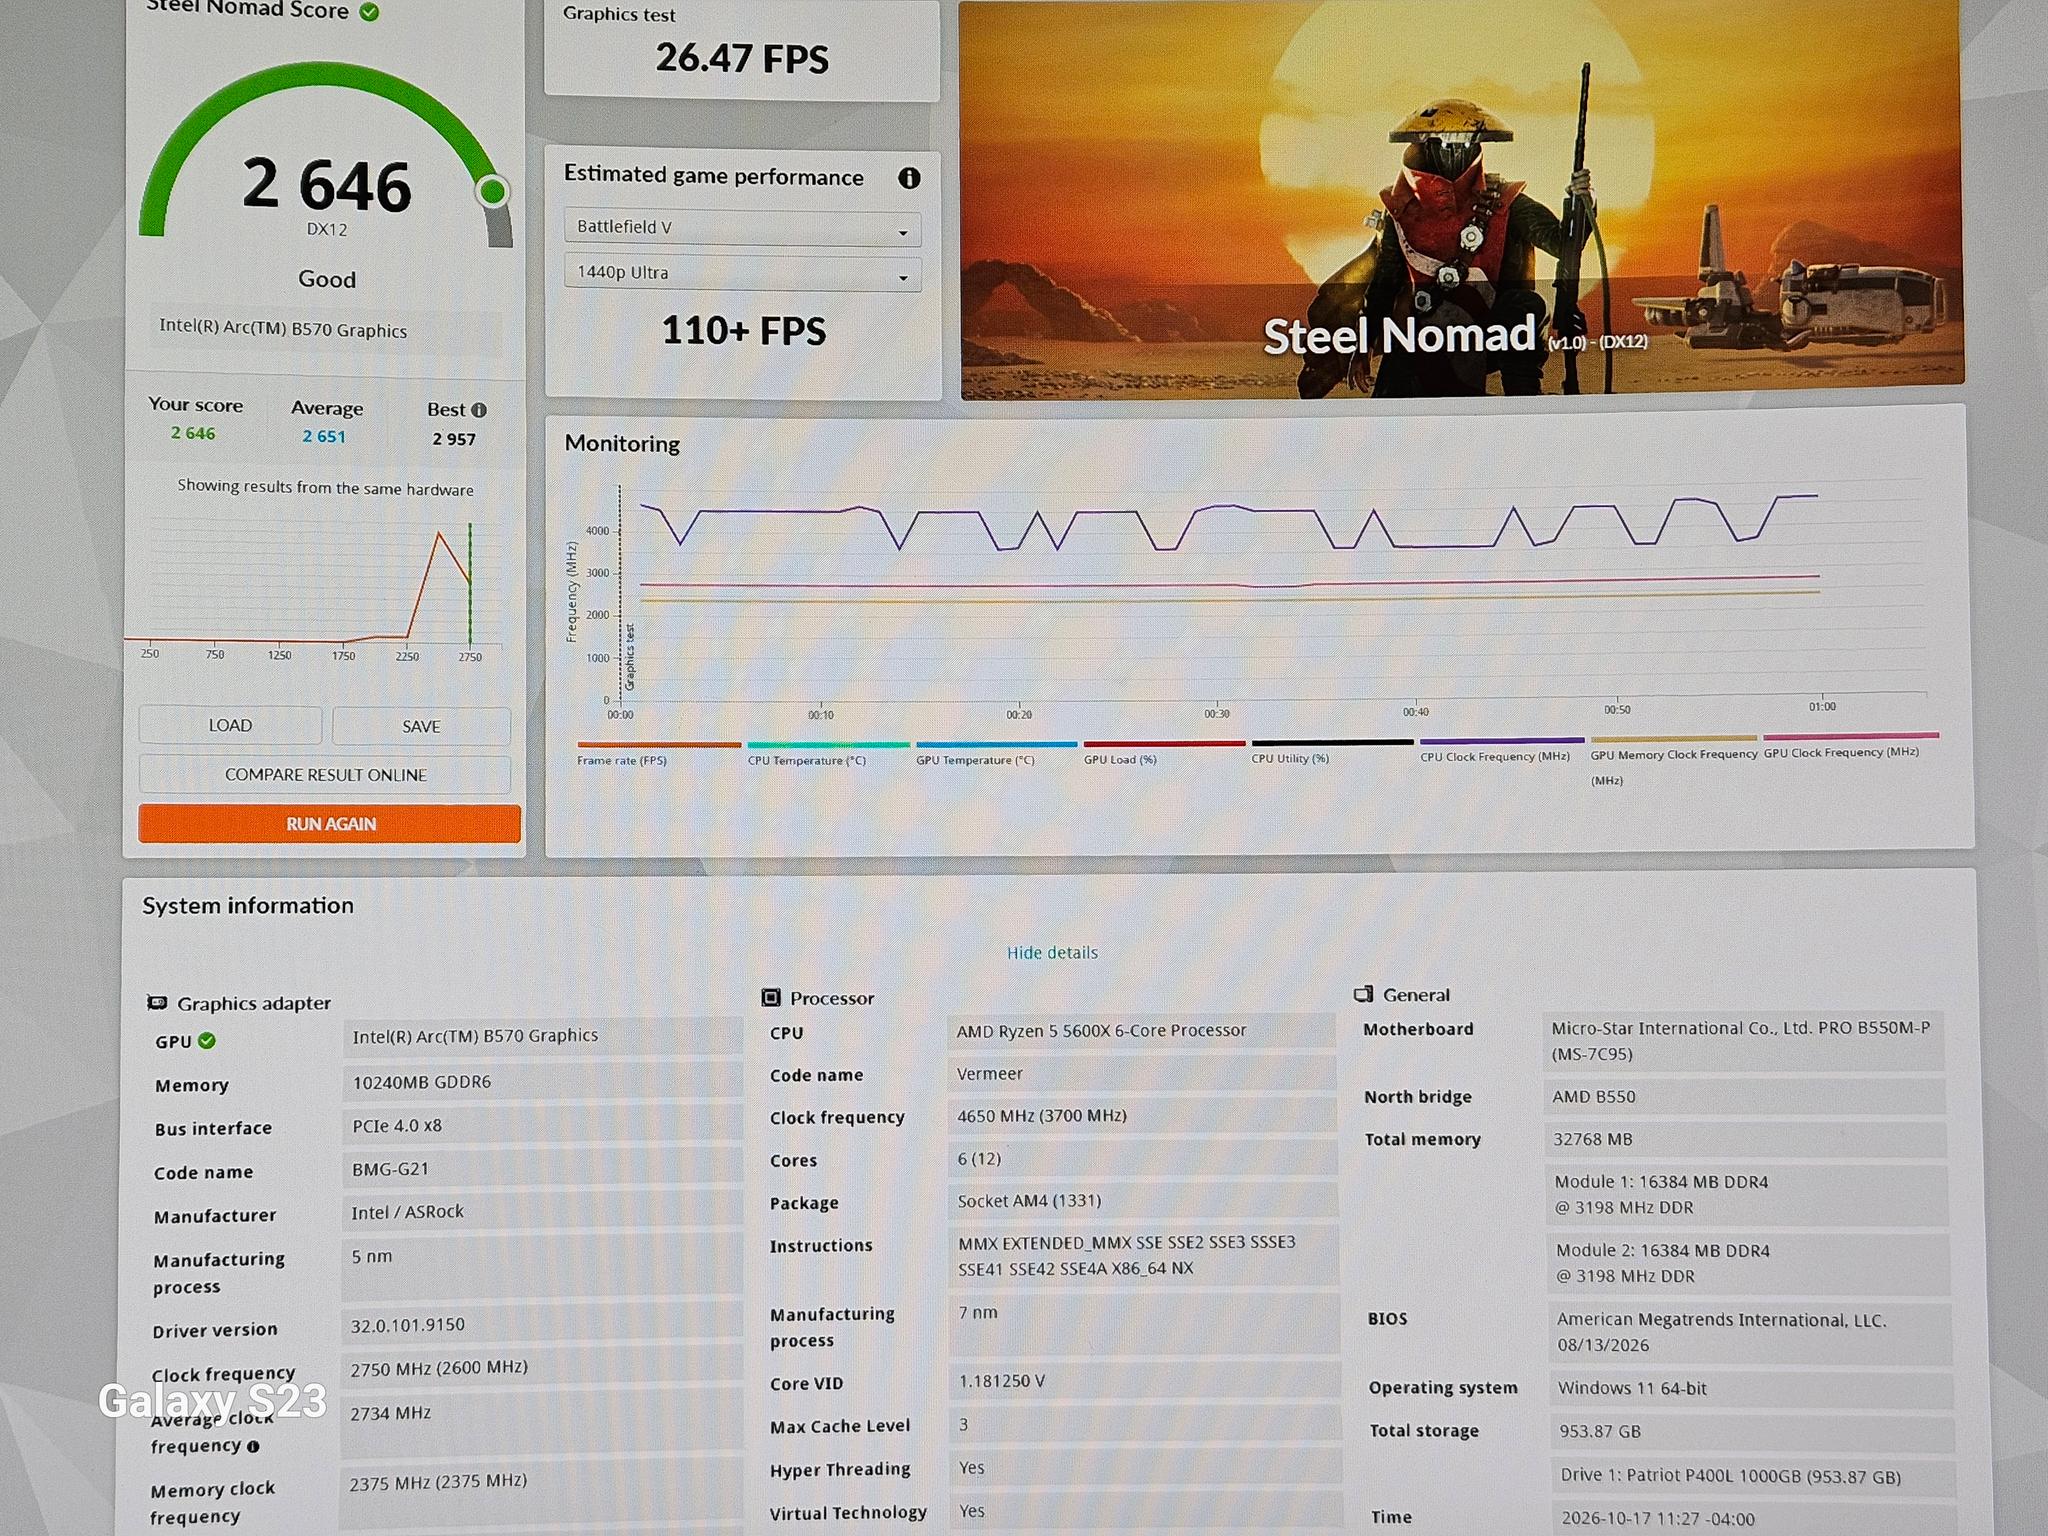
Task: Click the 26.47 FPS graphics test result
Action: click(x=742, y=58)
